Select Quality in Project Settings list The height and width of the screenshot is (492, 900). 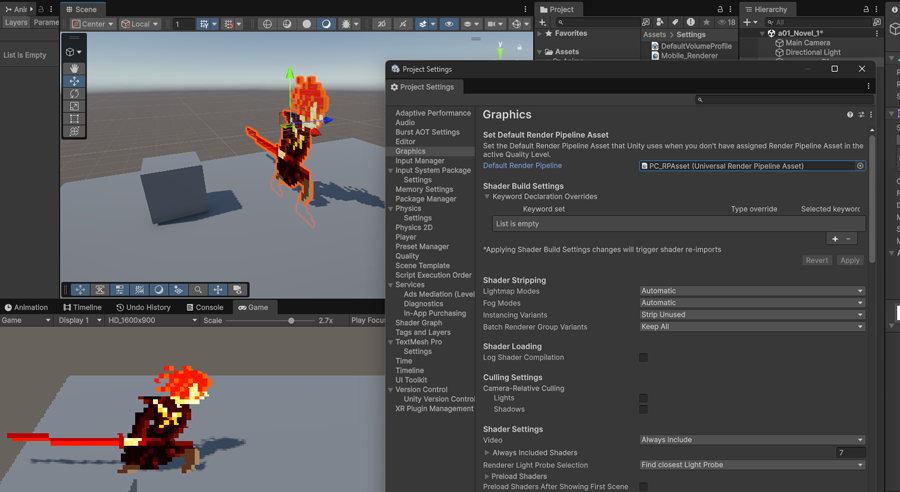point(407,256)
